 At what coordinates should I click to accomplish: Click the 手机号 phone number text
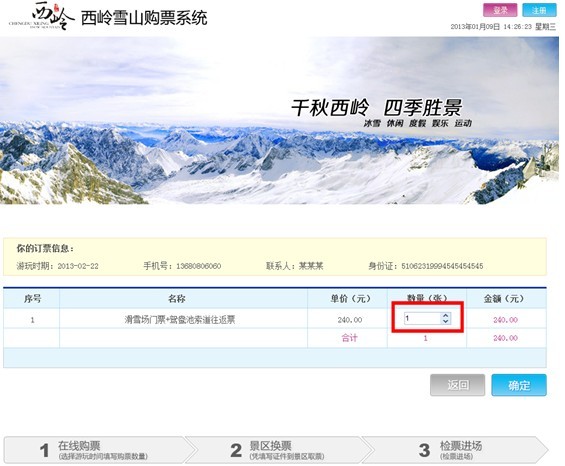tap(182, 266)
